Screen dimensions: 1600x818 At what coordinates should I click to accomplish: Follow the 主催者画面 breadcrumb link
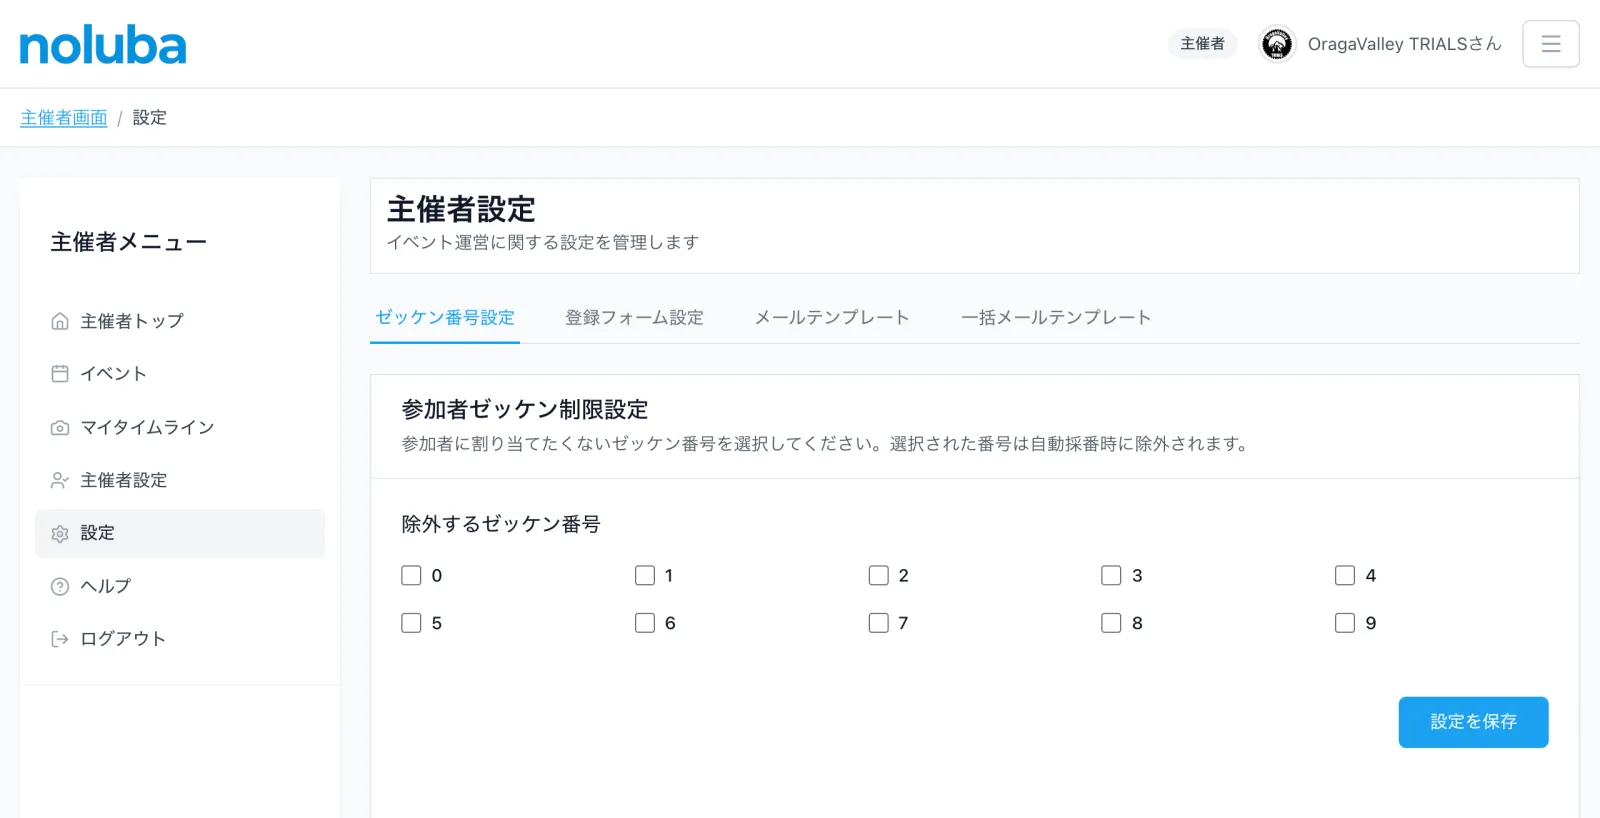coord(64,118)
